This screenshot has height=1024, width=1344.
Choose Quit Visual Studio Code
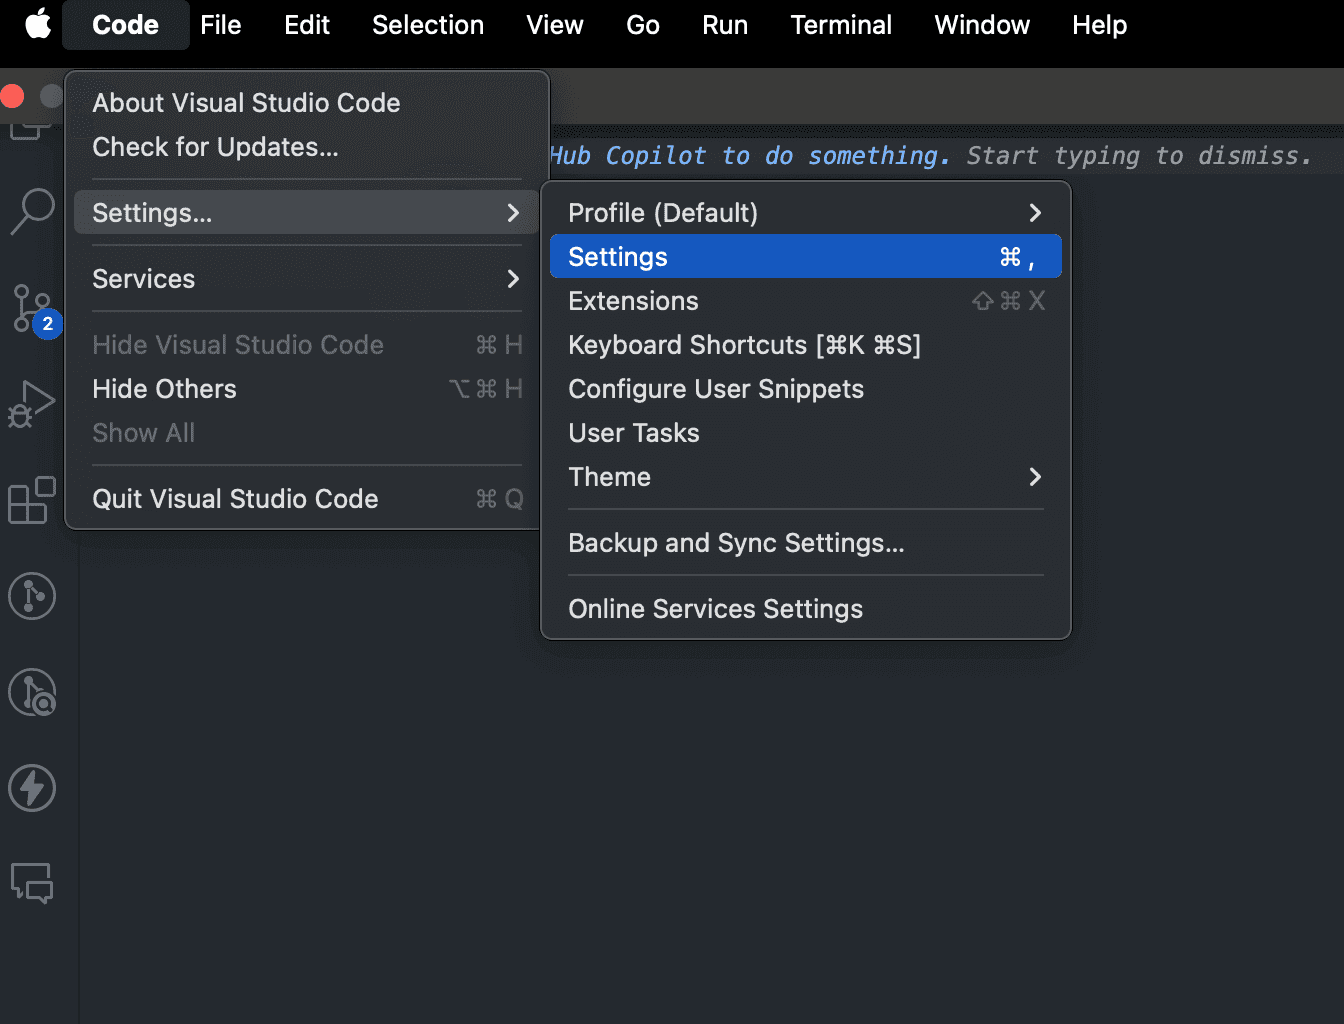tap(307, 498)
